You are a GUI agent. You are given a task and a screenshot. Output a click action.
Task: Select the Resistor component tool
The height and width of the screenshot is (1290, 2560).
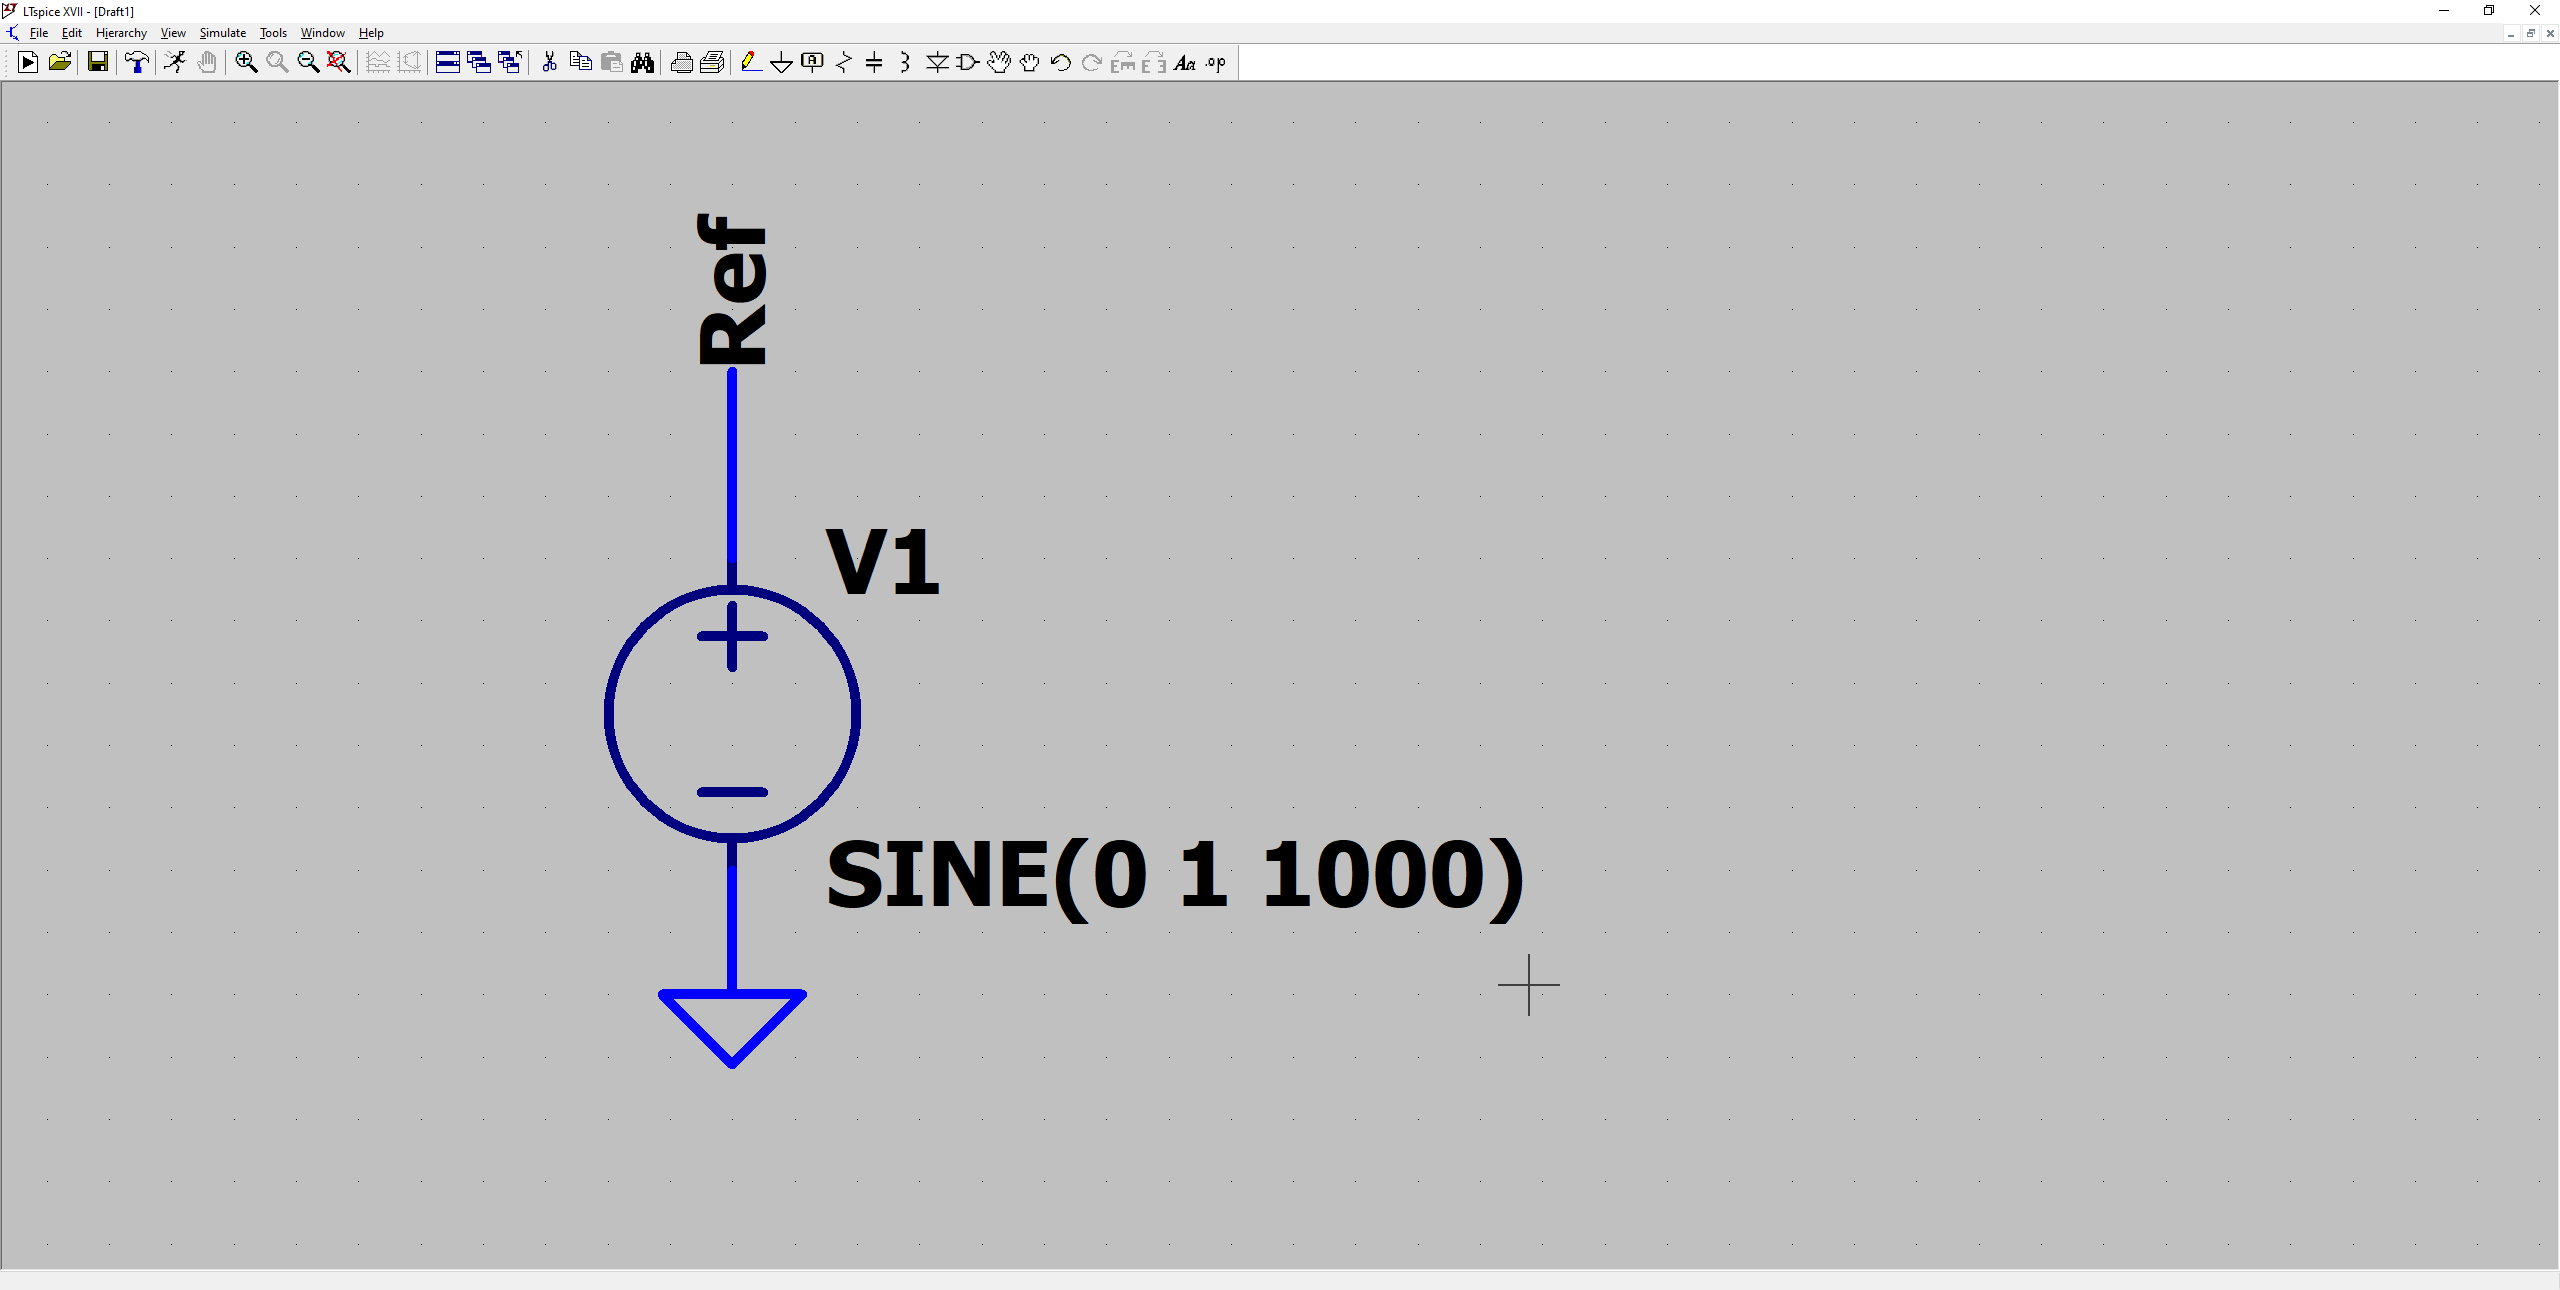point(843,63)
